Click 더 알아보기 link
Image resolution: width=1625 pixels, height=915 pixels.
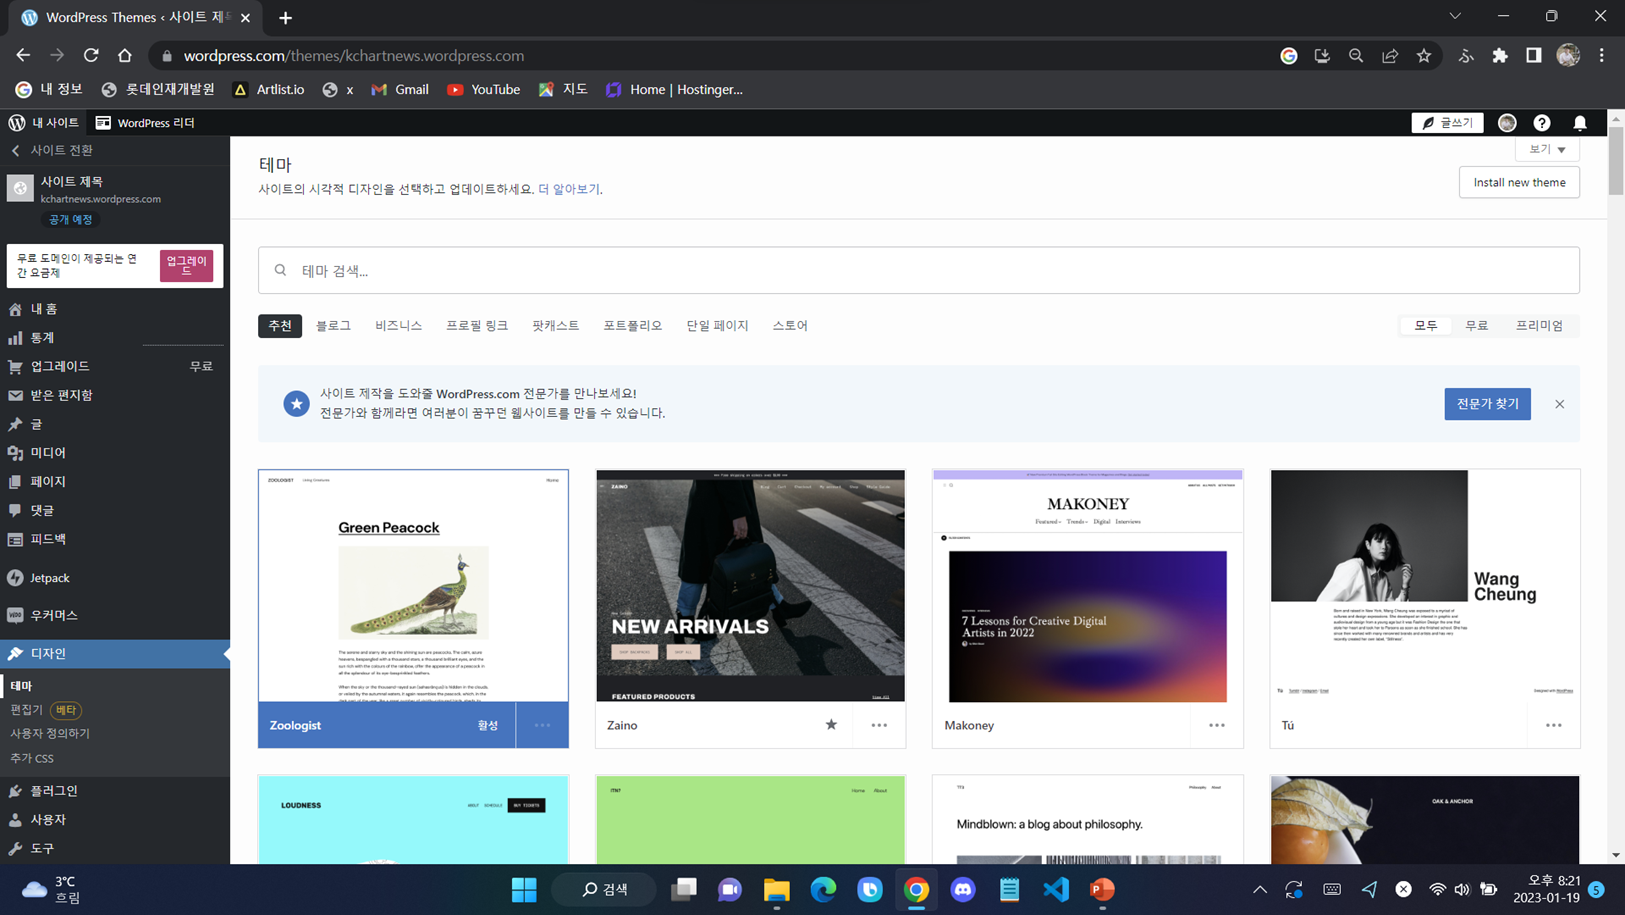point(569,189)
